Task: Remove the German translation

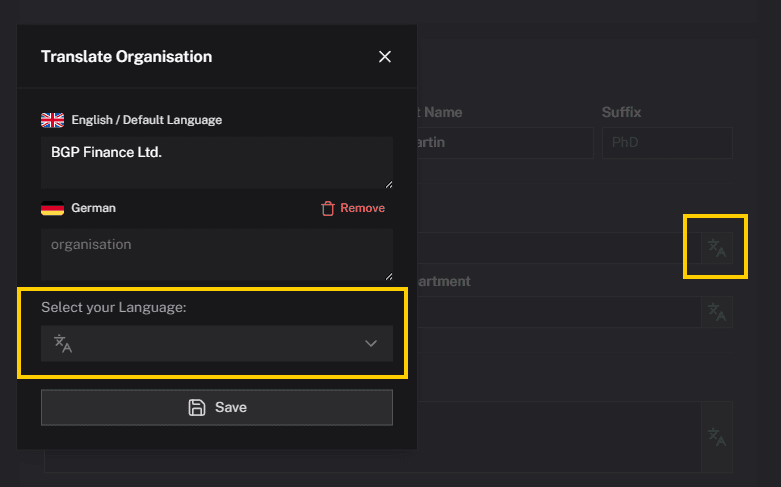Action: (x=353, y=208)
